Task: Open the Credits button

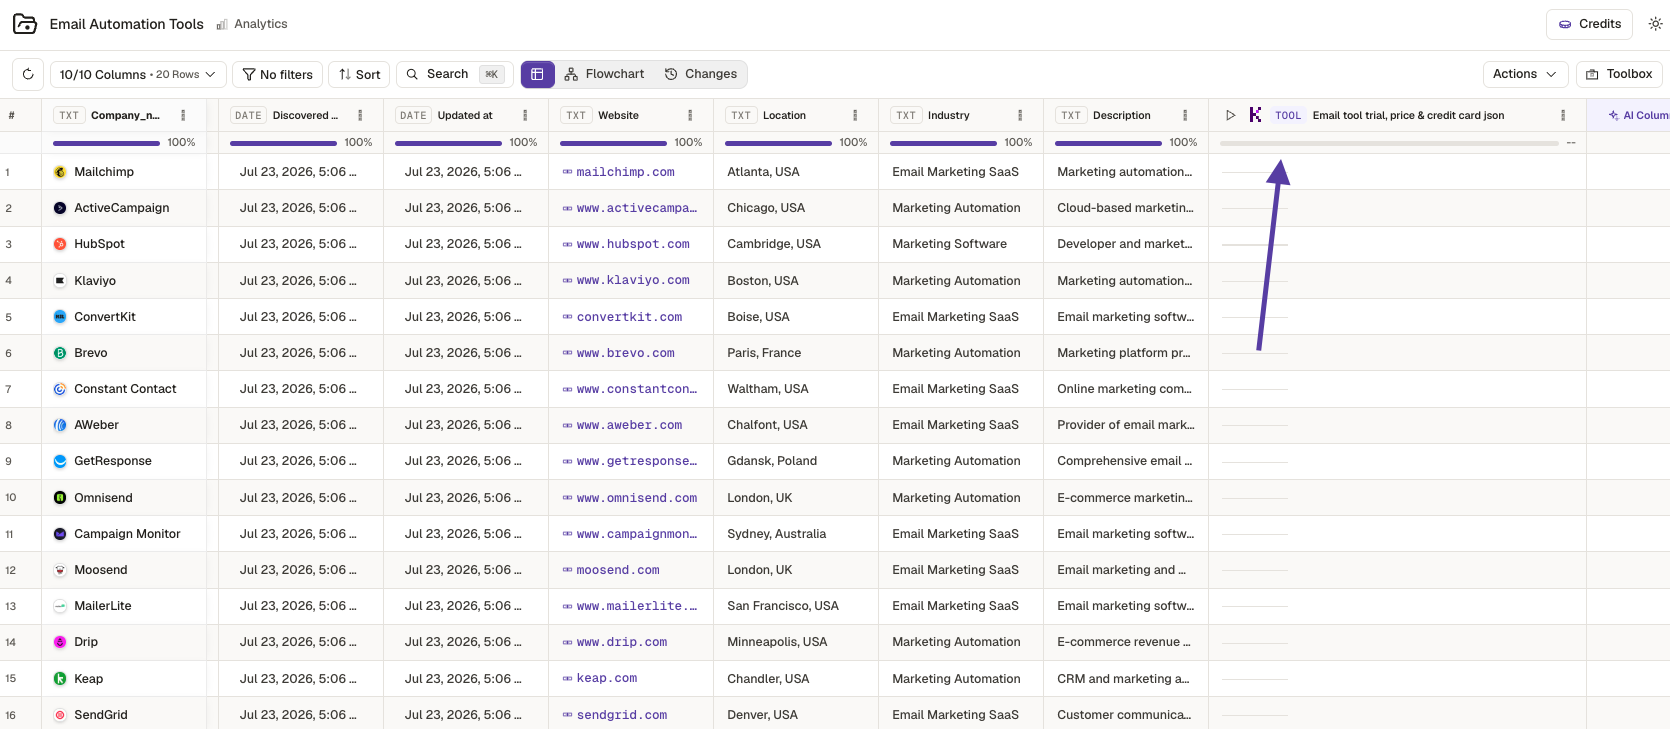Action: 1589,24
